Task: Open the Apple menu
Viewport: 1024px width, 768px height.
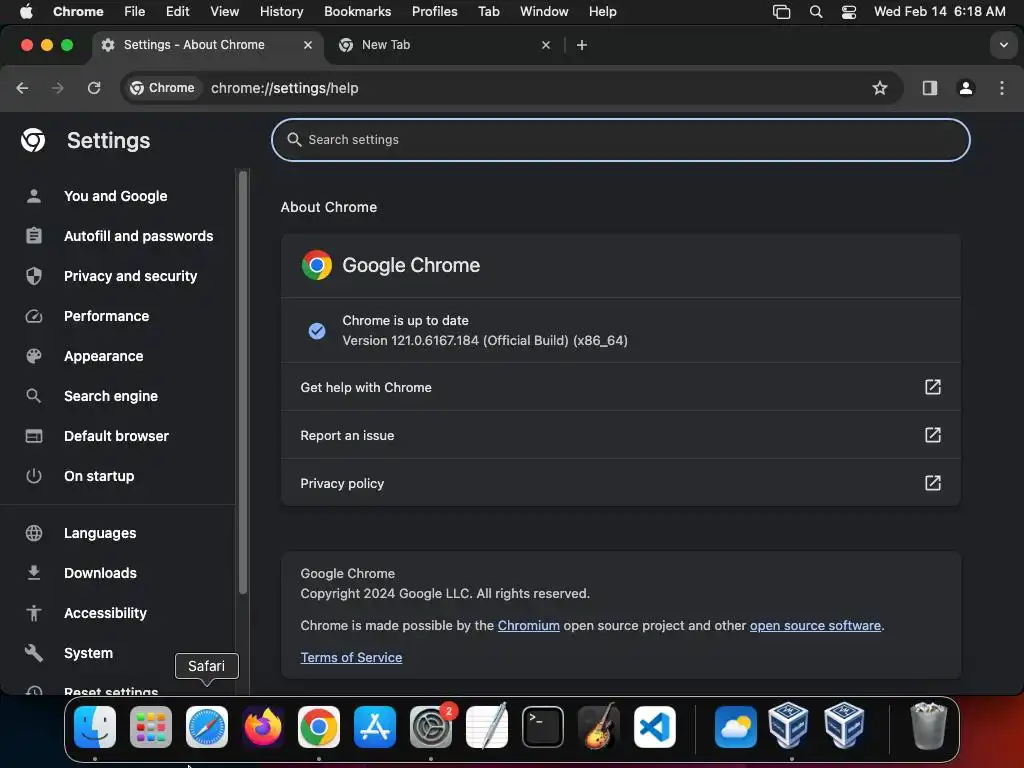Action: pos(25,12)
